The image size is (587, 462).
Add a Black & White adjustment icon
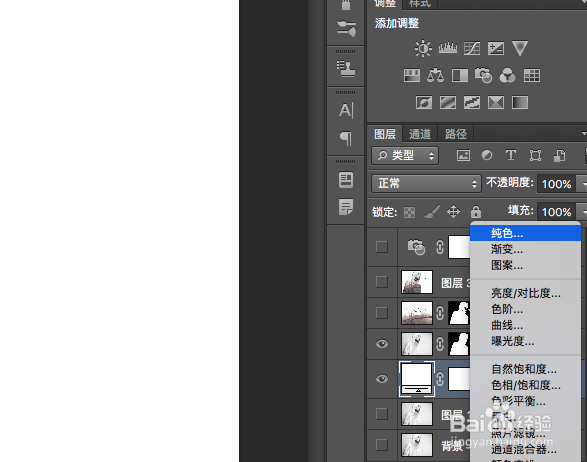coord(460,75)
